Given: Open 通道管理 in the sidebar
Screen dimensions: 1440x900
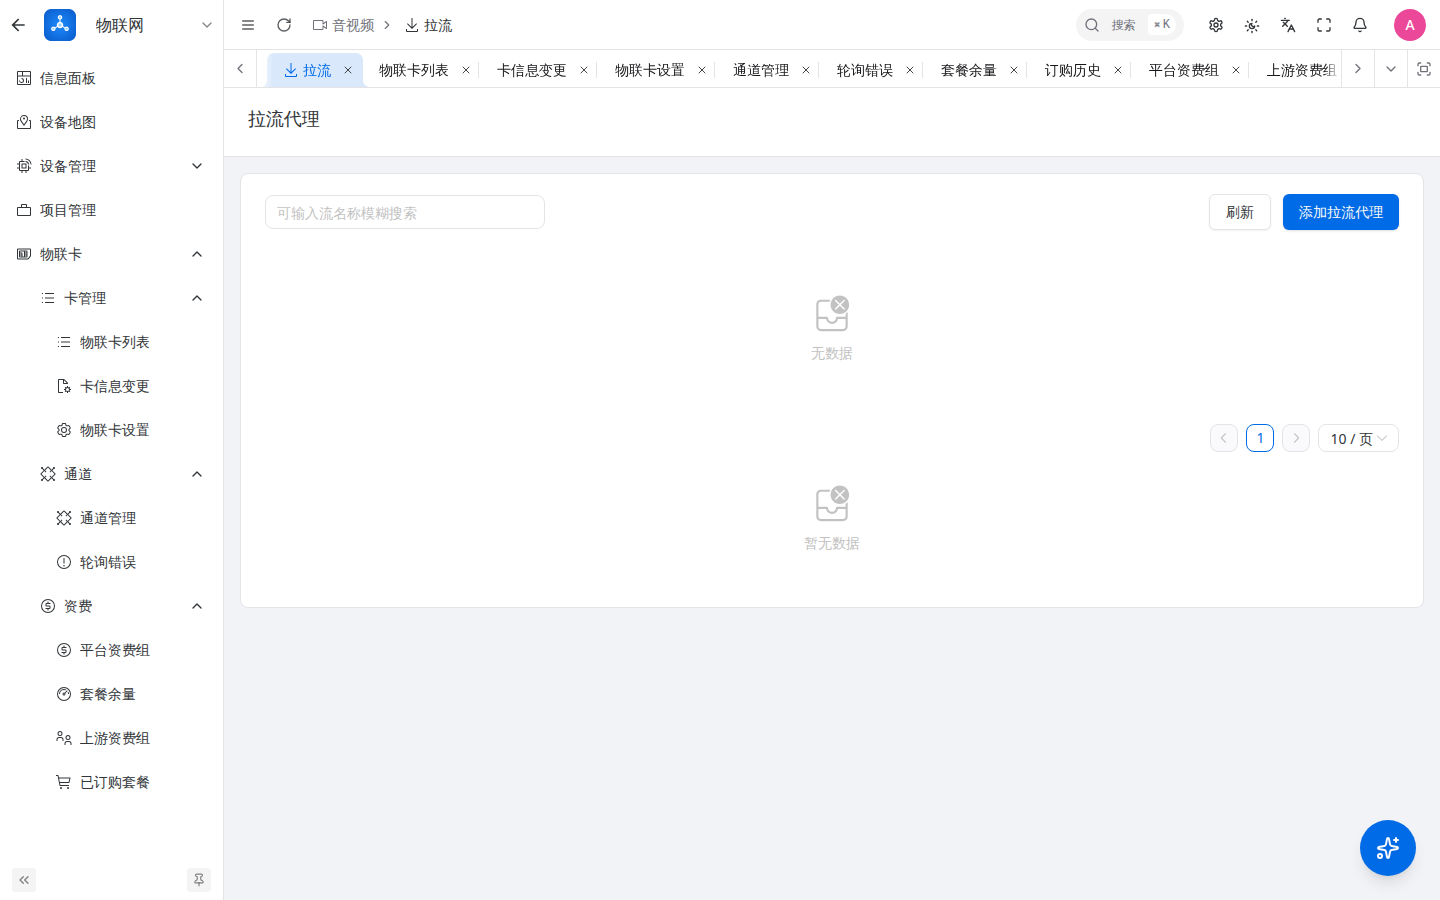Looking at the screenshot, I should 111,518.
